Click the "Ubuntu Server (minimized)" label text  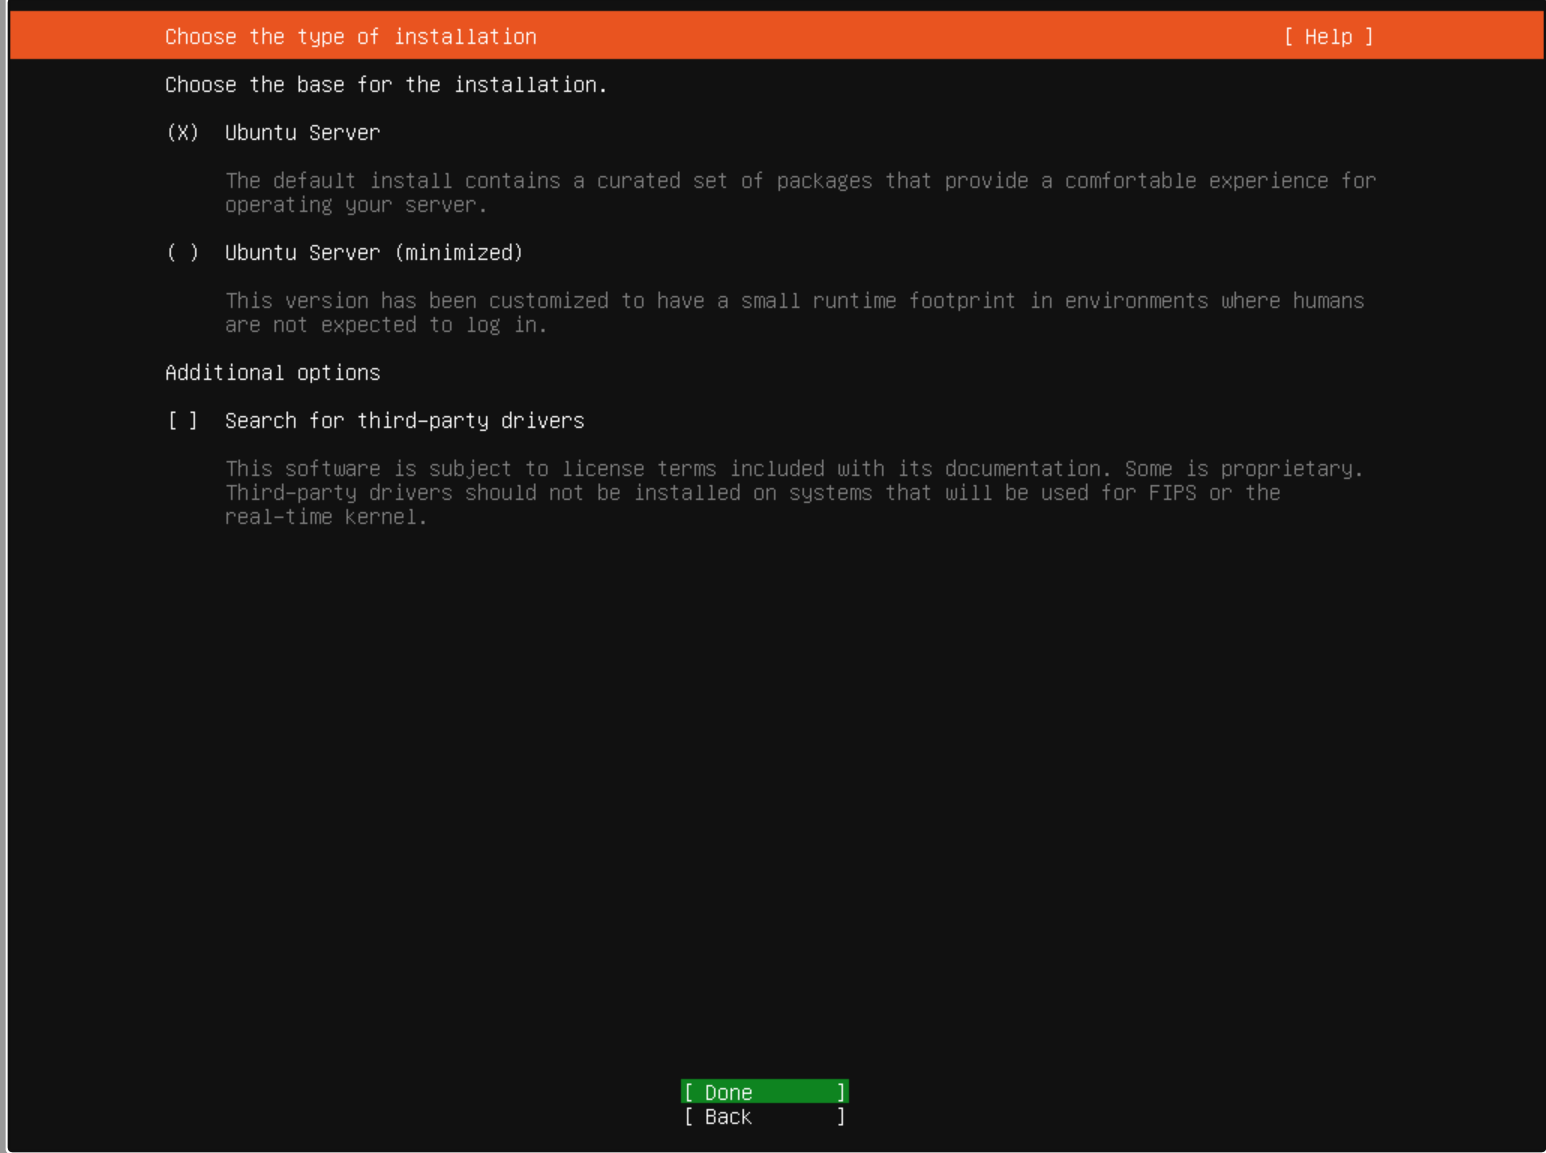373,253
